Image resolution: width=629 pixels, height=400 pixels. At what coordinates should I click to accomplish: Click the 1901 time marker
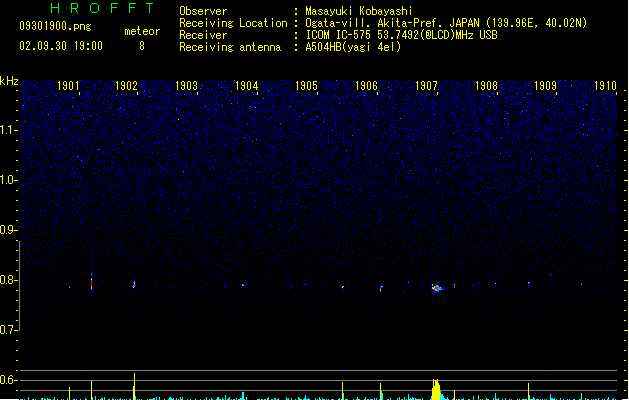click(x=68, y=86)
